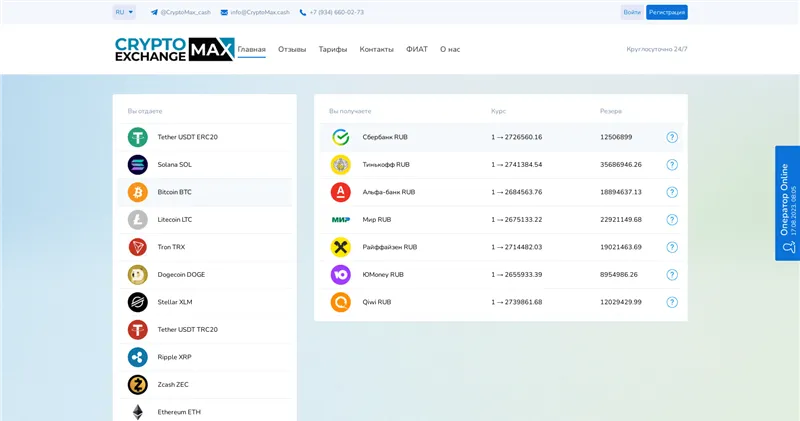Click the Курс column header

click(x=498, y=111)
